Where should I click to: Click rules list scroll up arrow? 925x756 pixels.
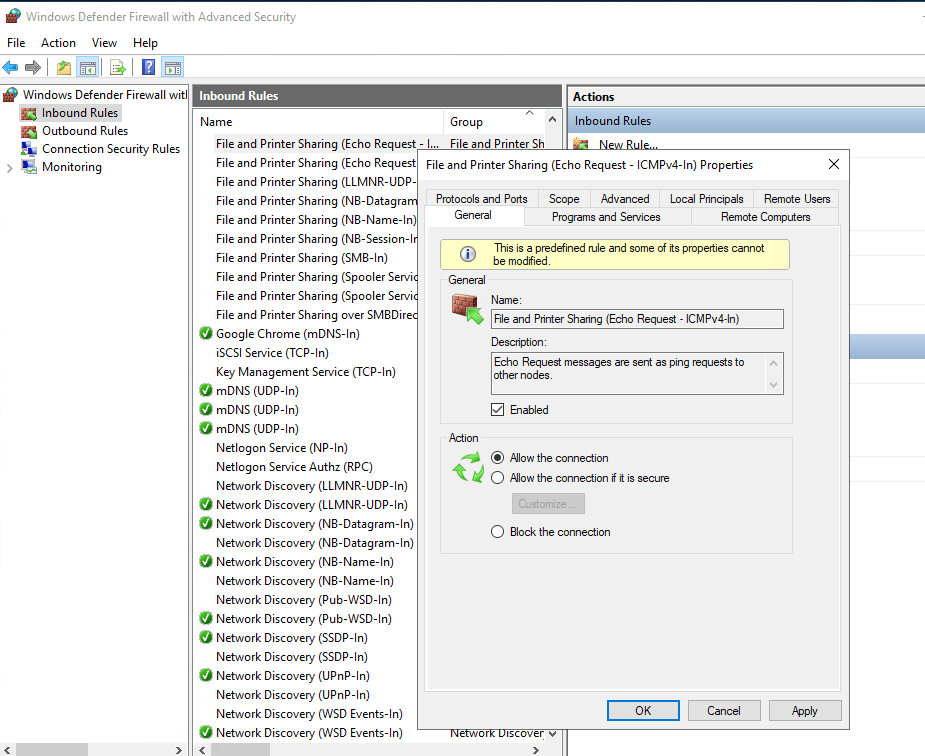click(x=552, y=120)
